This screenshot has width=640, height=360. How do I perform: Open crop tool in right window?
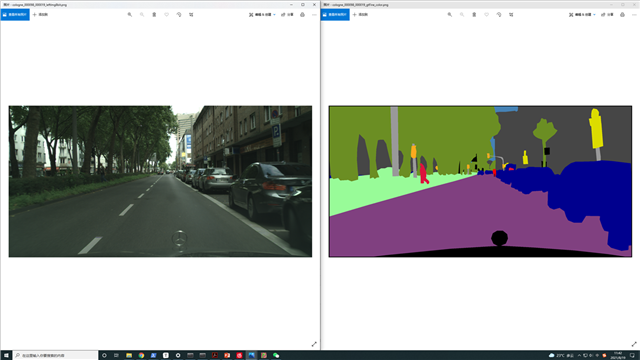[x=511, y=15]
